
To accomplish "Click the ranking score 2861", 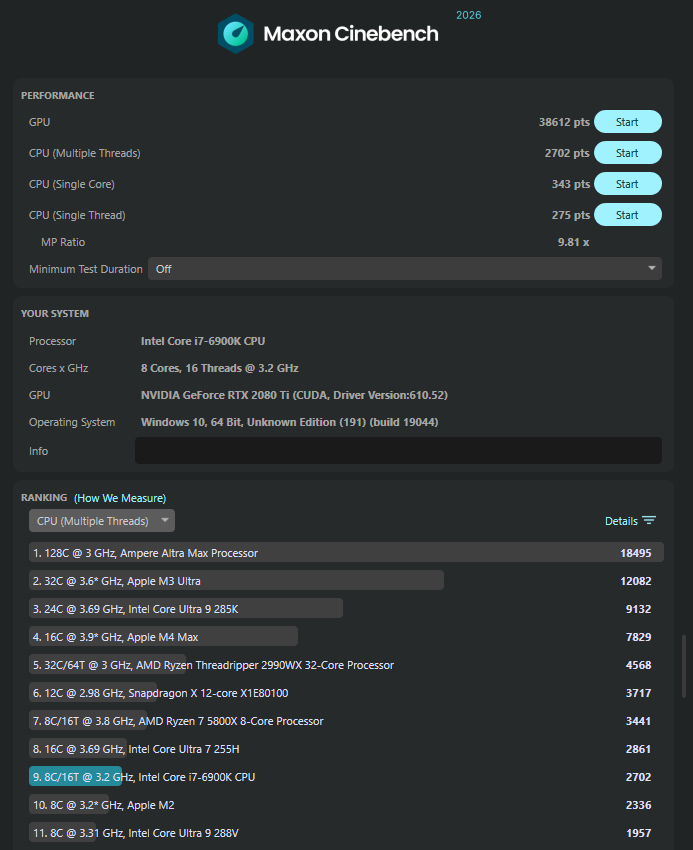I will (x=638, y=749).
